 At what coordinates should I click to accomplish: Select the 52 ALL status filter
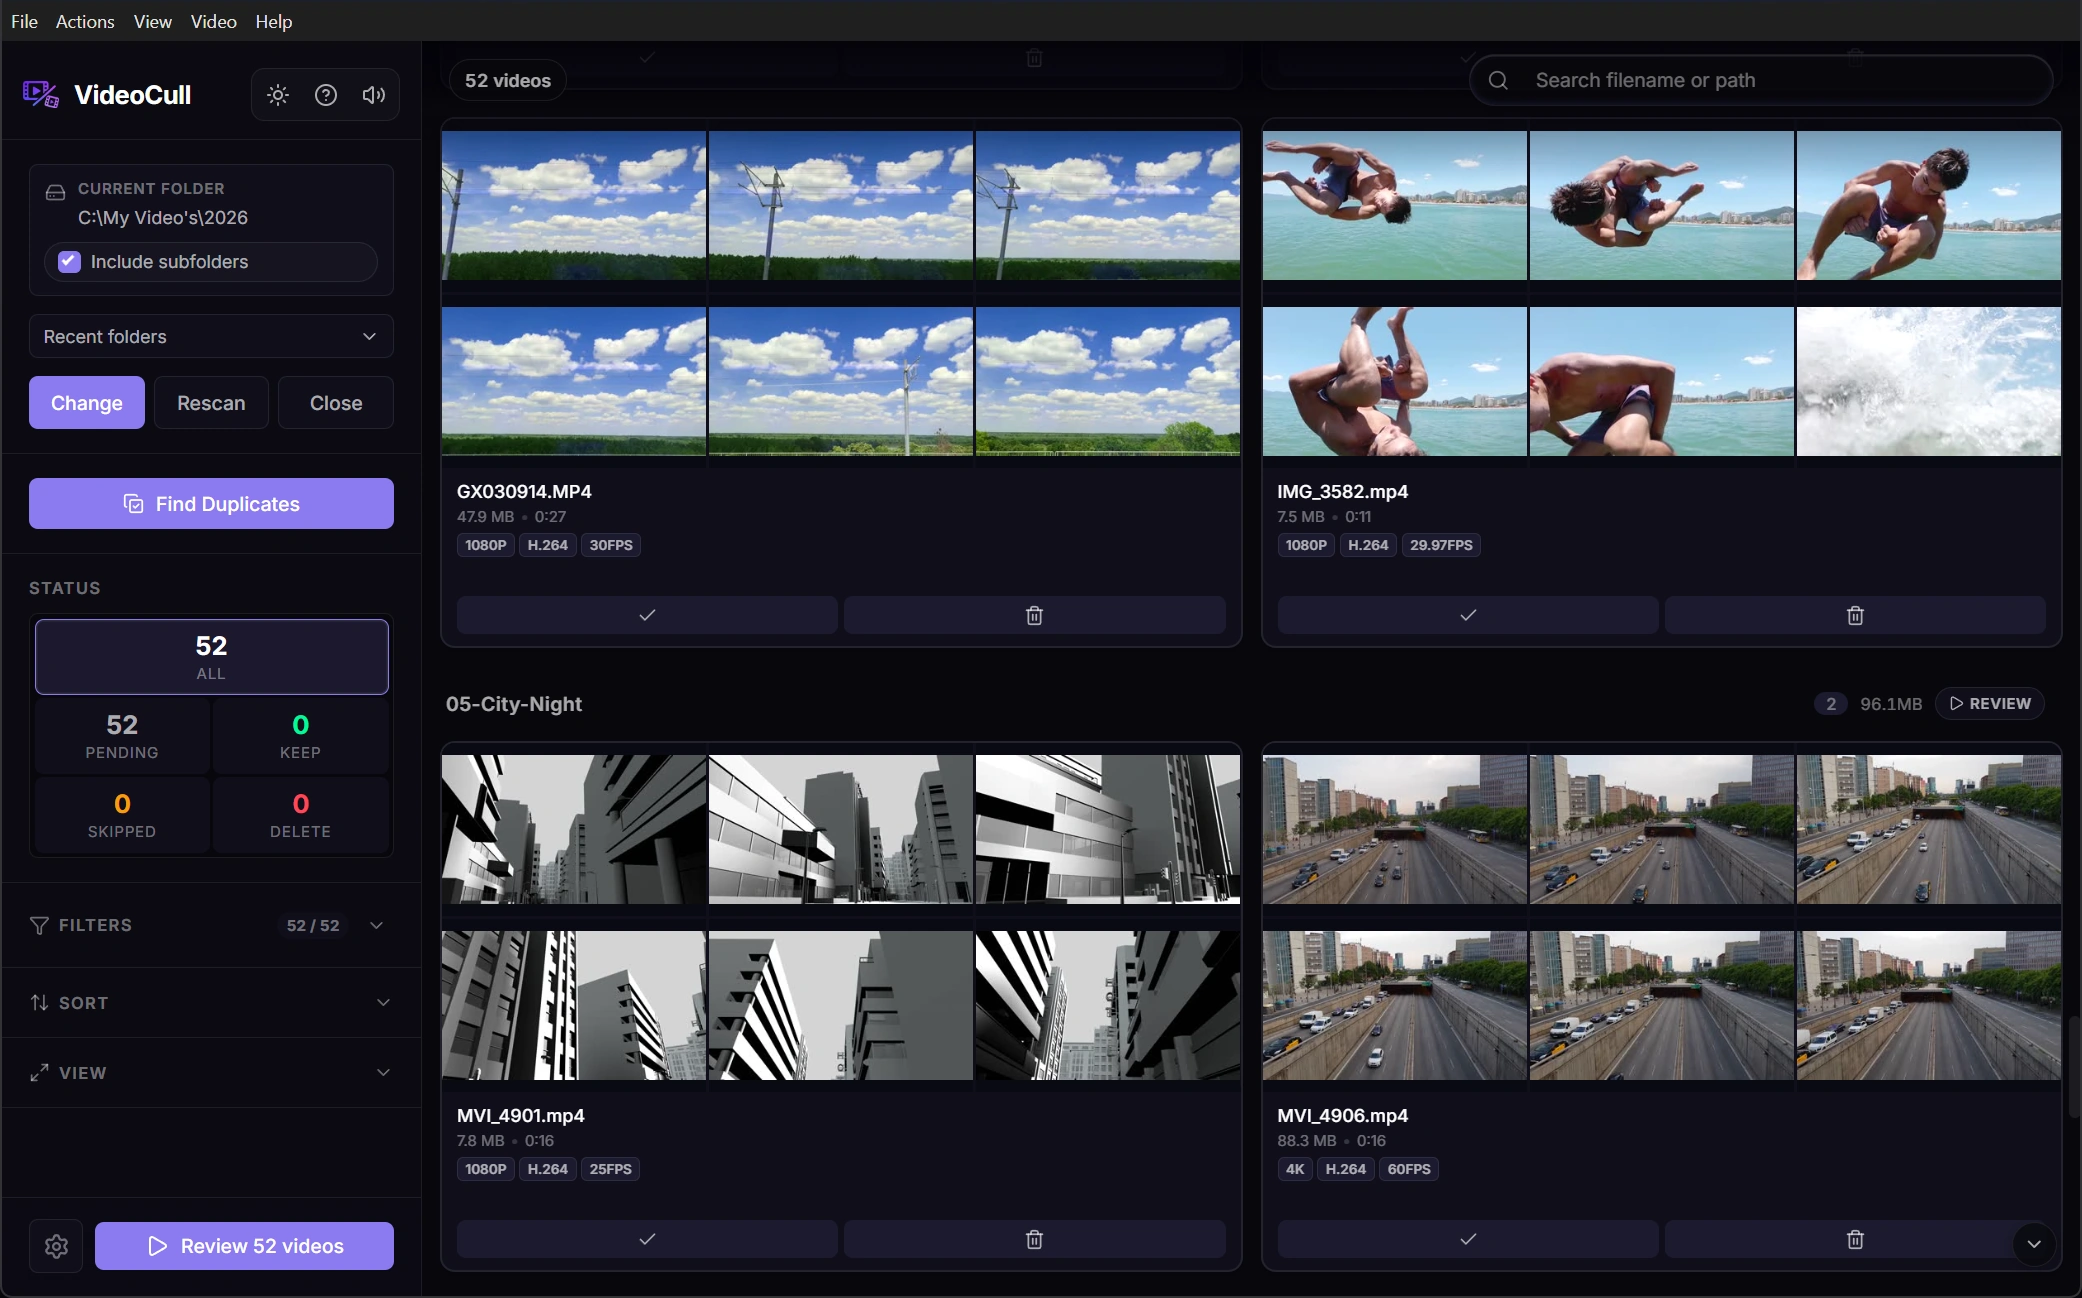point(212,657)
